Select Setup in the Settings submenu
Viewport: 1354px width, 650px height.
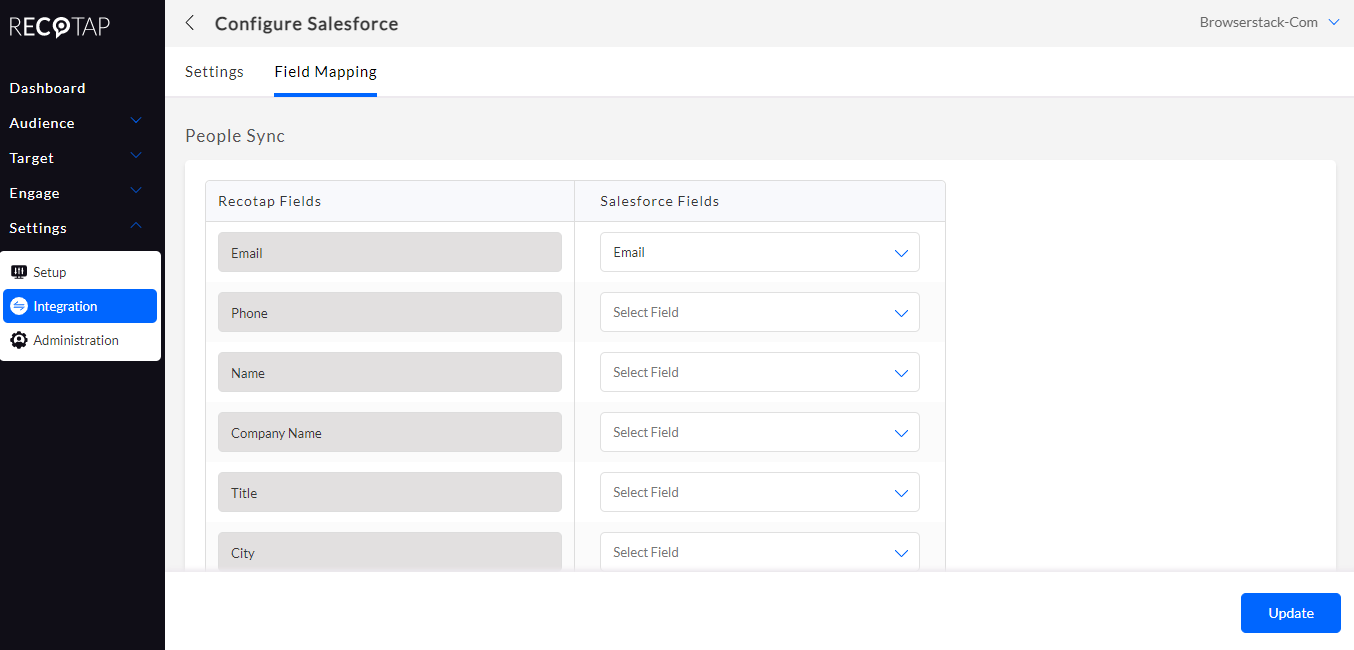coord(80,272)
